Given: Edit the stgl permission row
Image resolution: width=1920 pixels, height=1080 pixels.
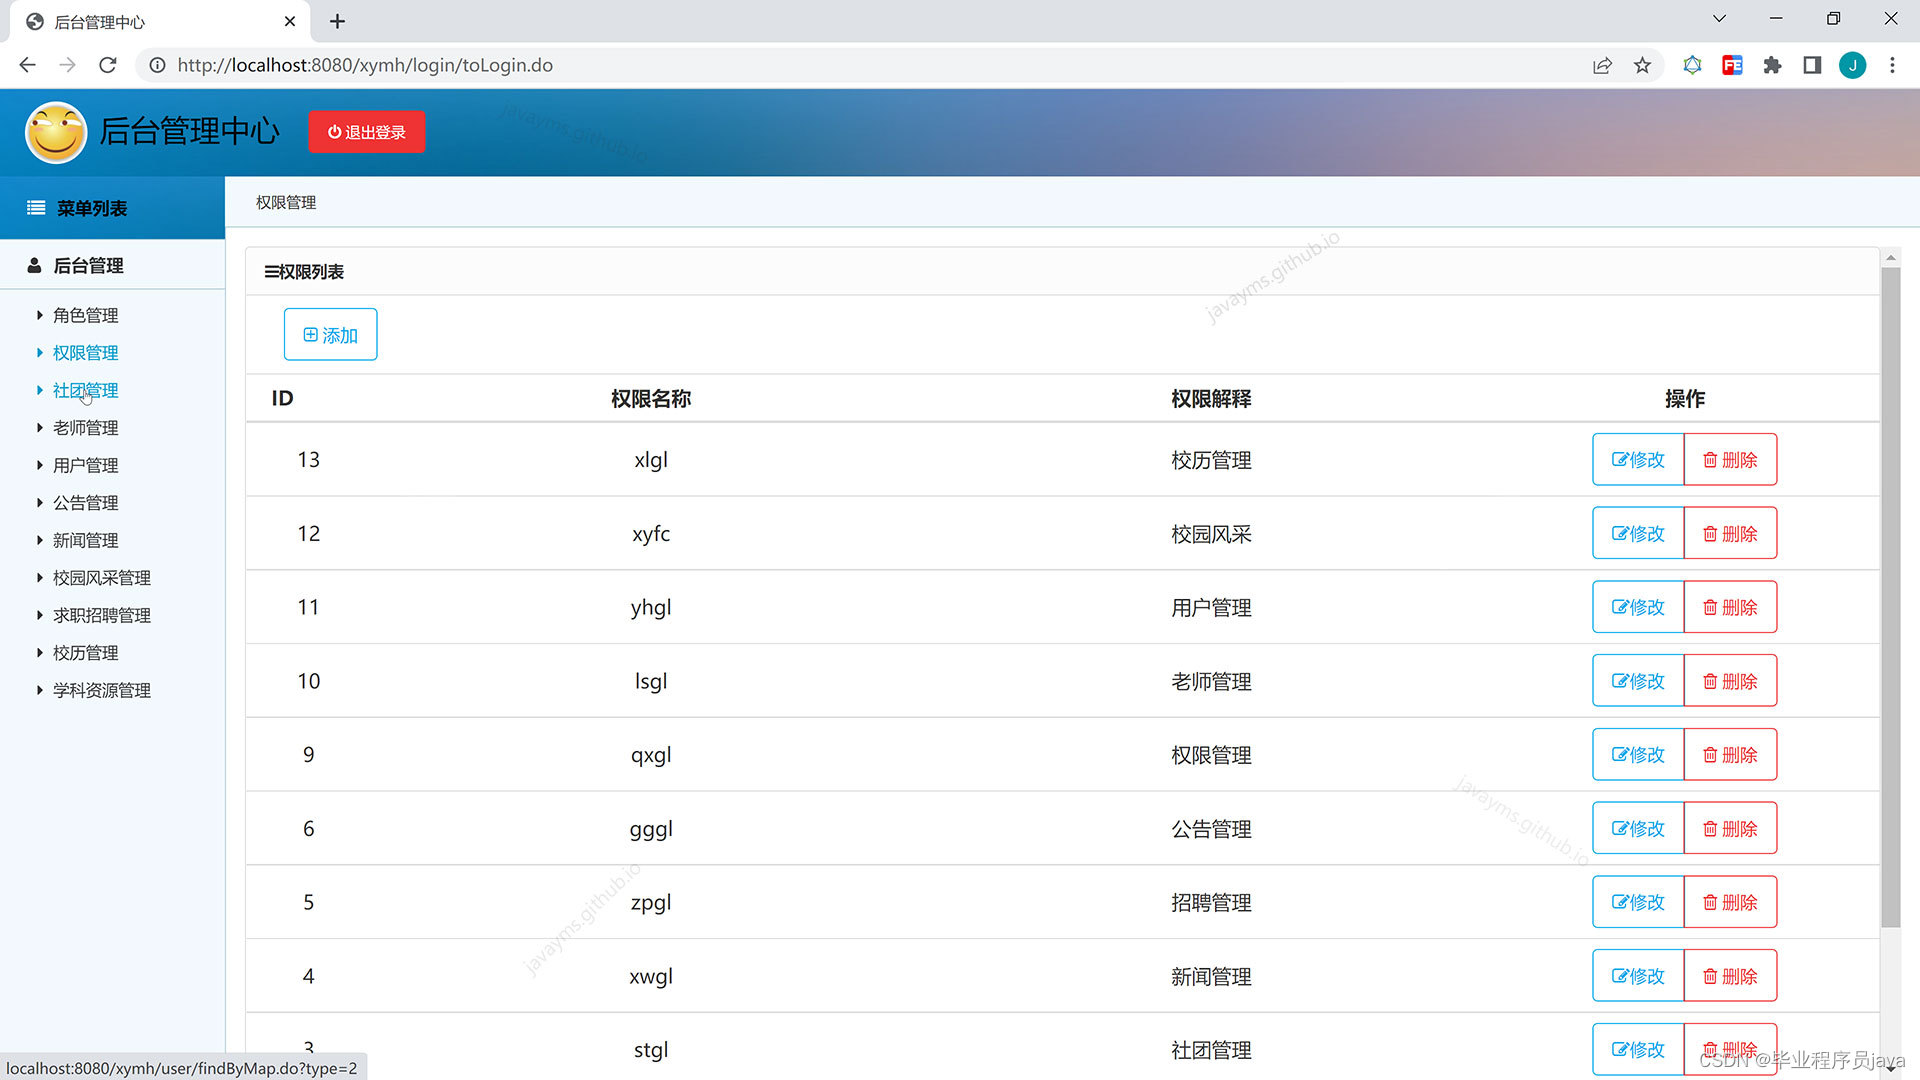Looking at the screenshot, I should [1638, 1050].
